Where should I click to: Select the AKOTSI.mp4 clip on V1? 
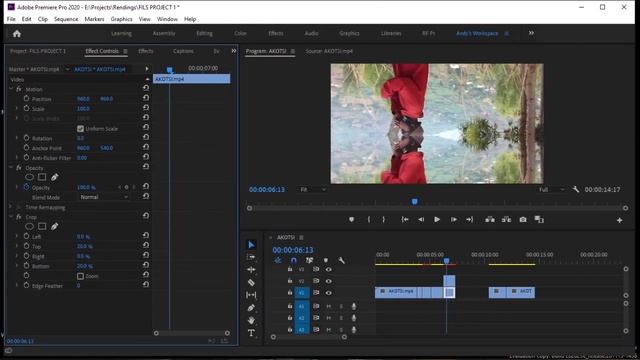click(x=396, y=292)
